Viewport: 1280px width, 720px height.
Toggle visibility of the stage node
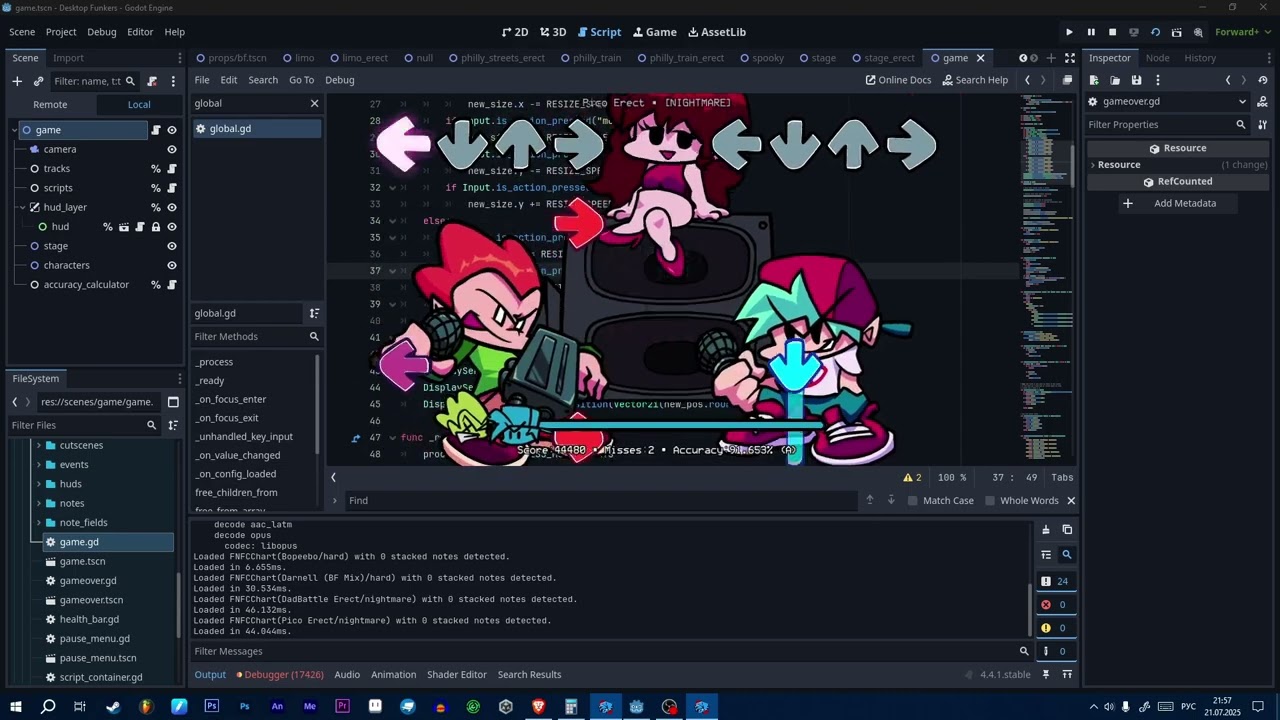(172, 246)
